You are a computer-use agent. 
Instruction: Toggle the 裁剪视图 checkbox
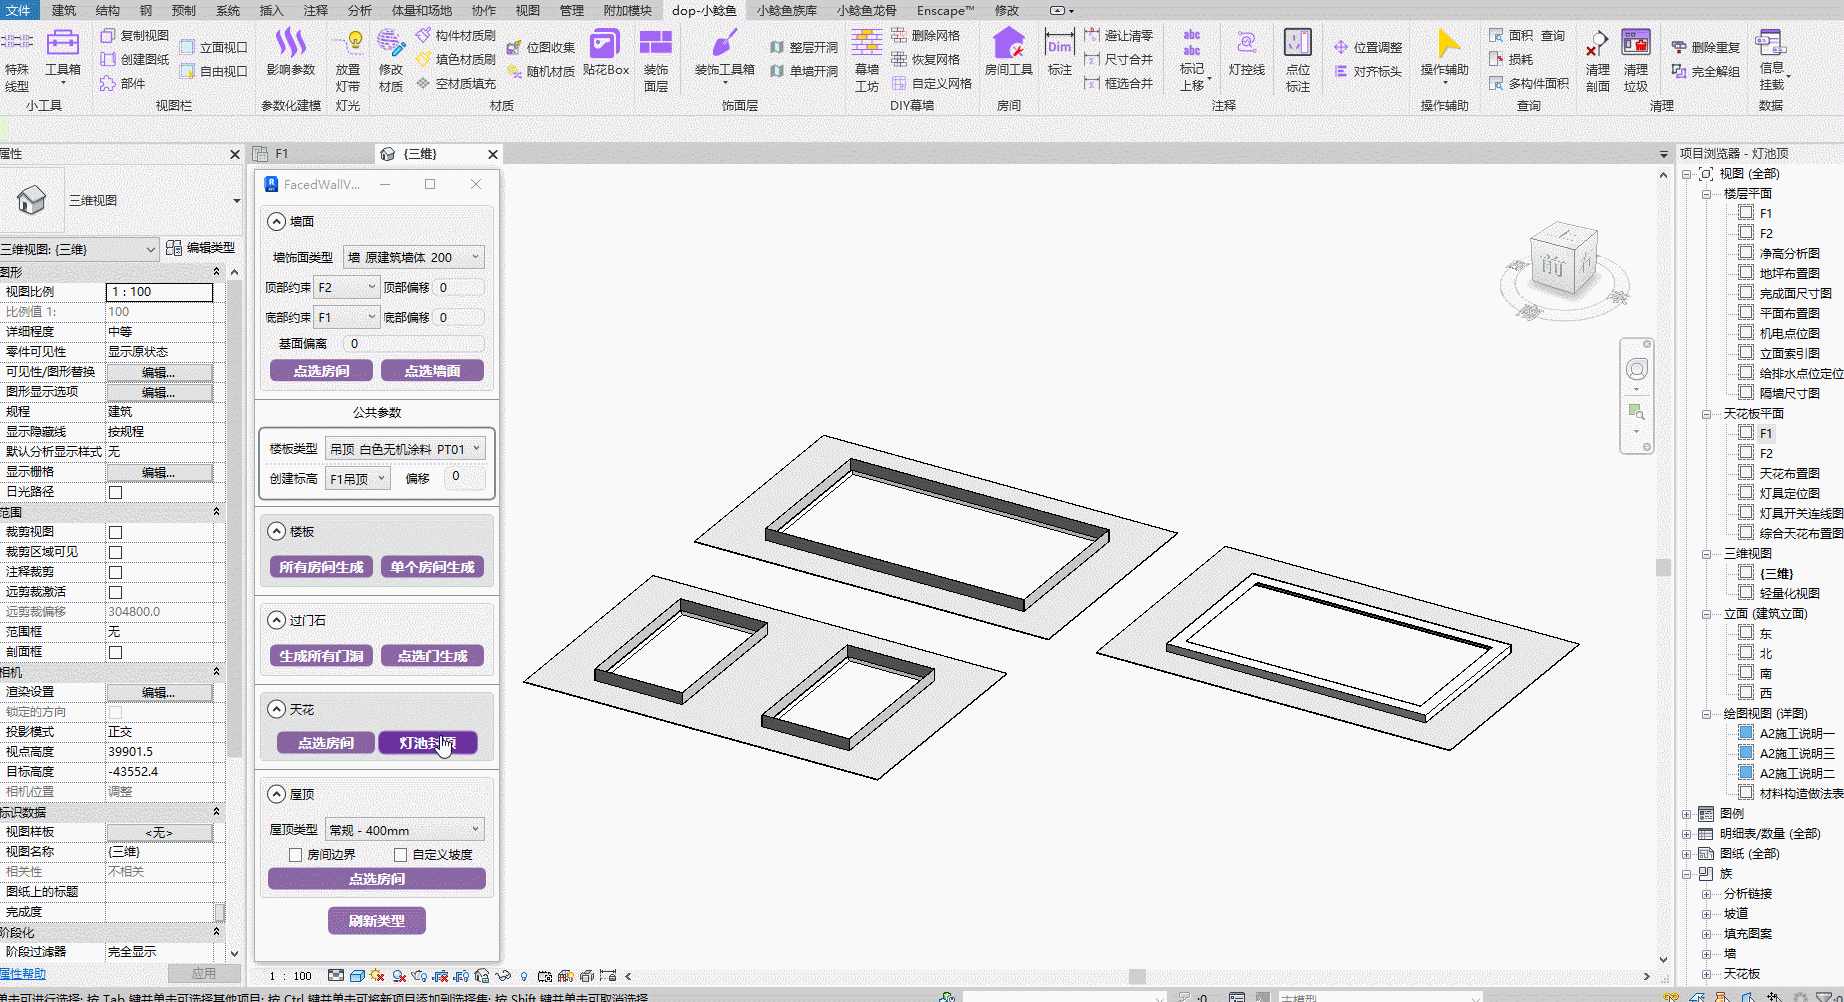(x=115, y=532)
